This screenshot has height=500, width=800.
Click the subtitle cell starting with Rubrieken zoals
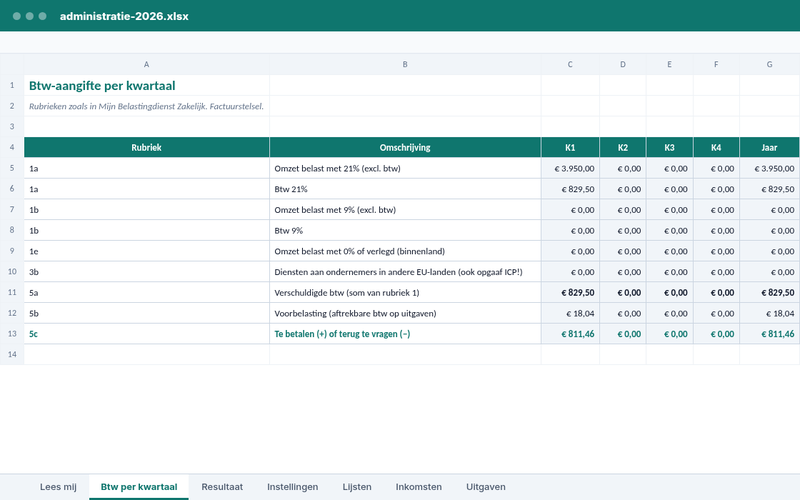[146, 106]
